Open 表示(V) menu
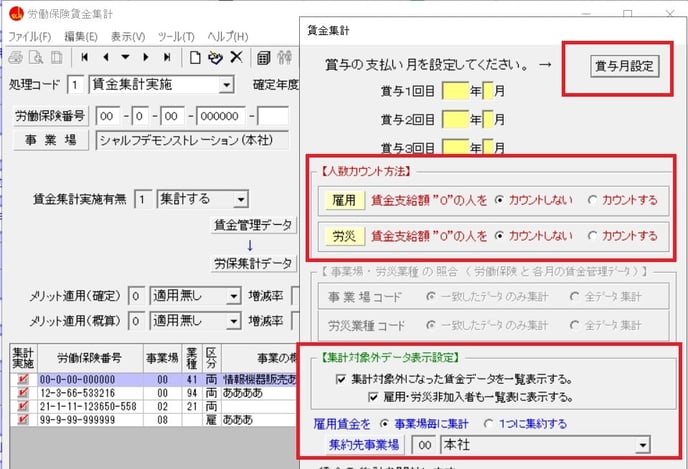This screenshot has width=688, height=469. tap(128, 36)
